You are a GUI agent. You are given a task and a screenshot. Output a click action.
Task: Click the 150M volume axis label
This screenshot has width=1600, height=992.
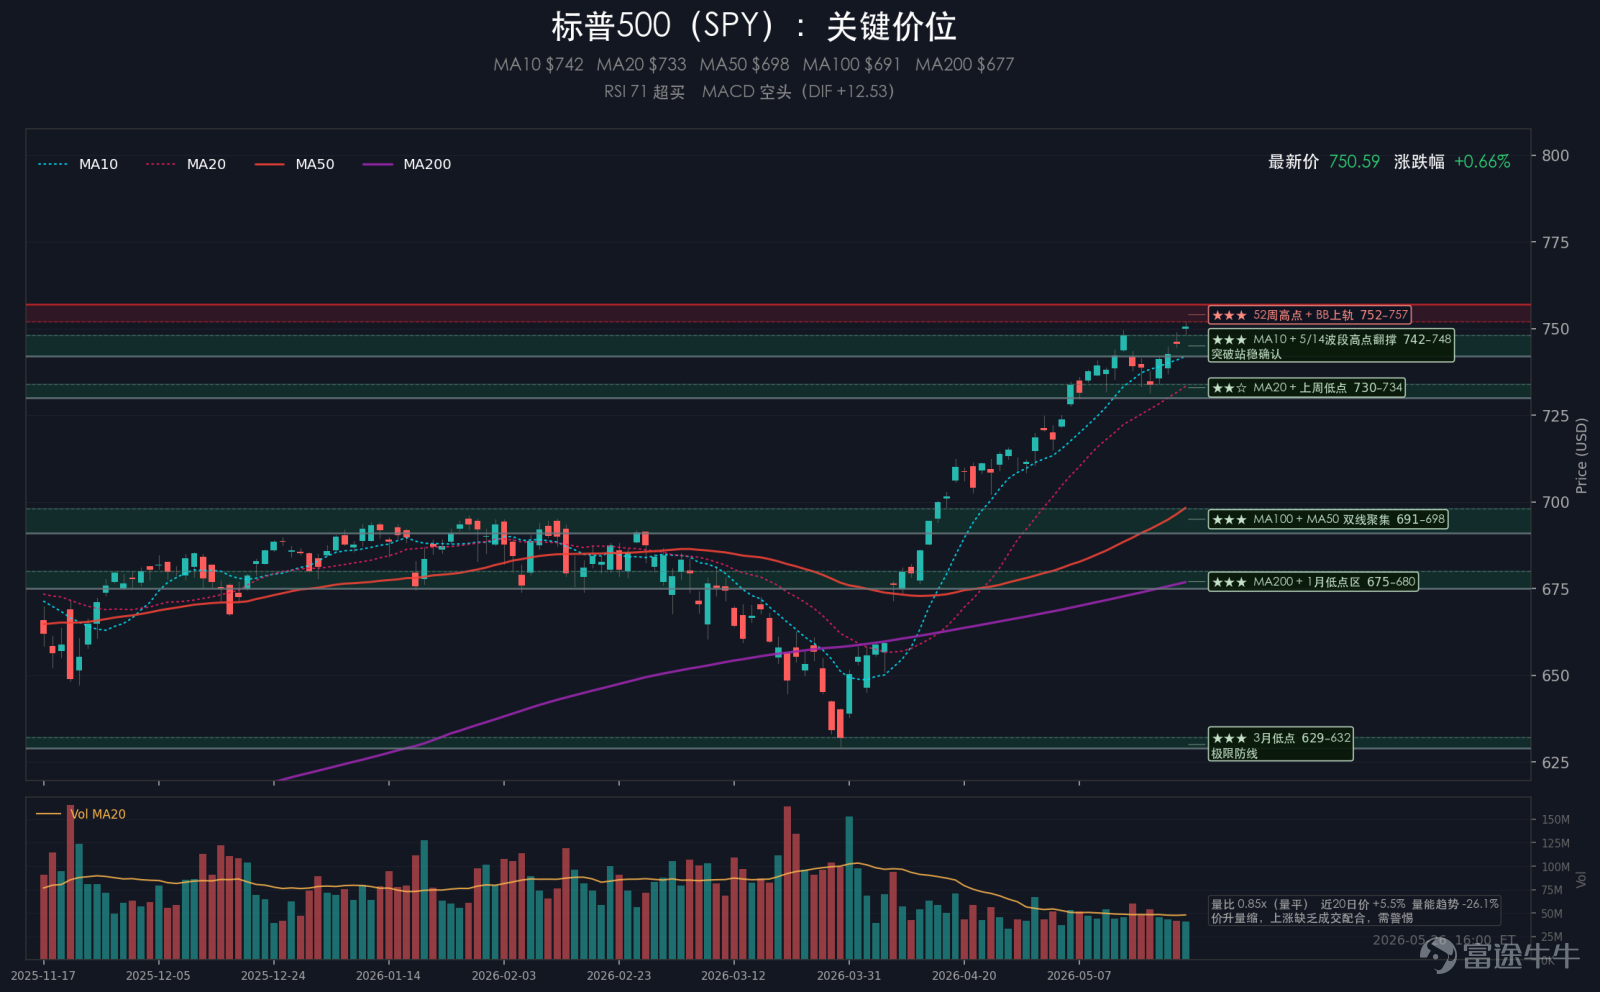click(x=1555, y=820)
